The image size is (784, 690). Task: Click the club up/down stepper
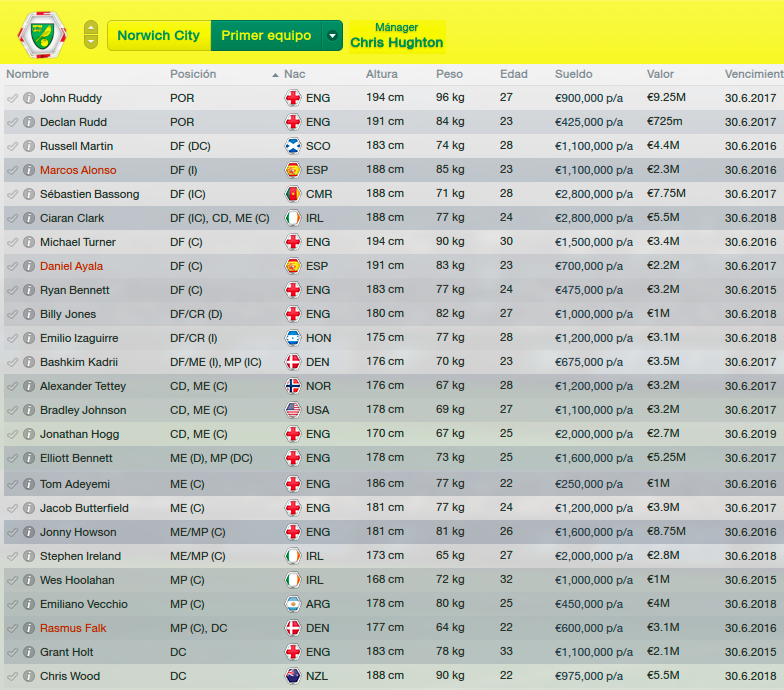[x=91, y=34]
